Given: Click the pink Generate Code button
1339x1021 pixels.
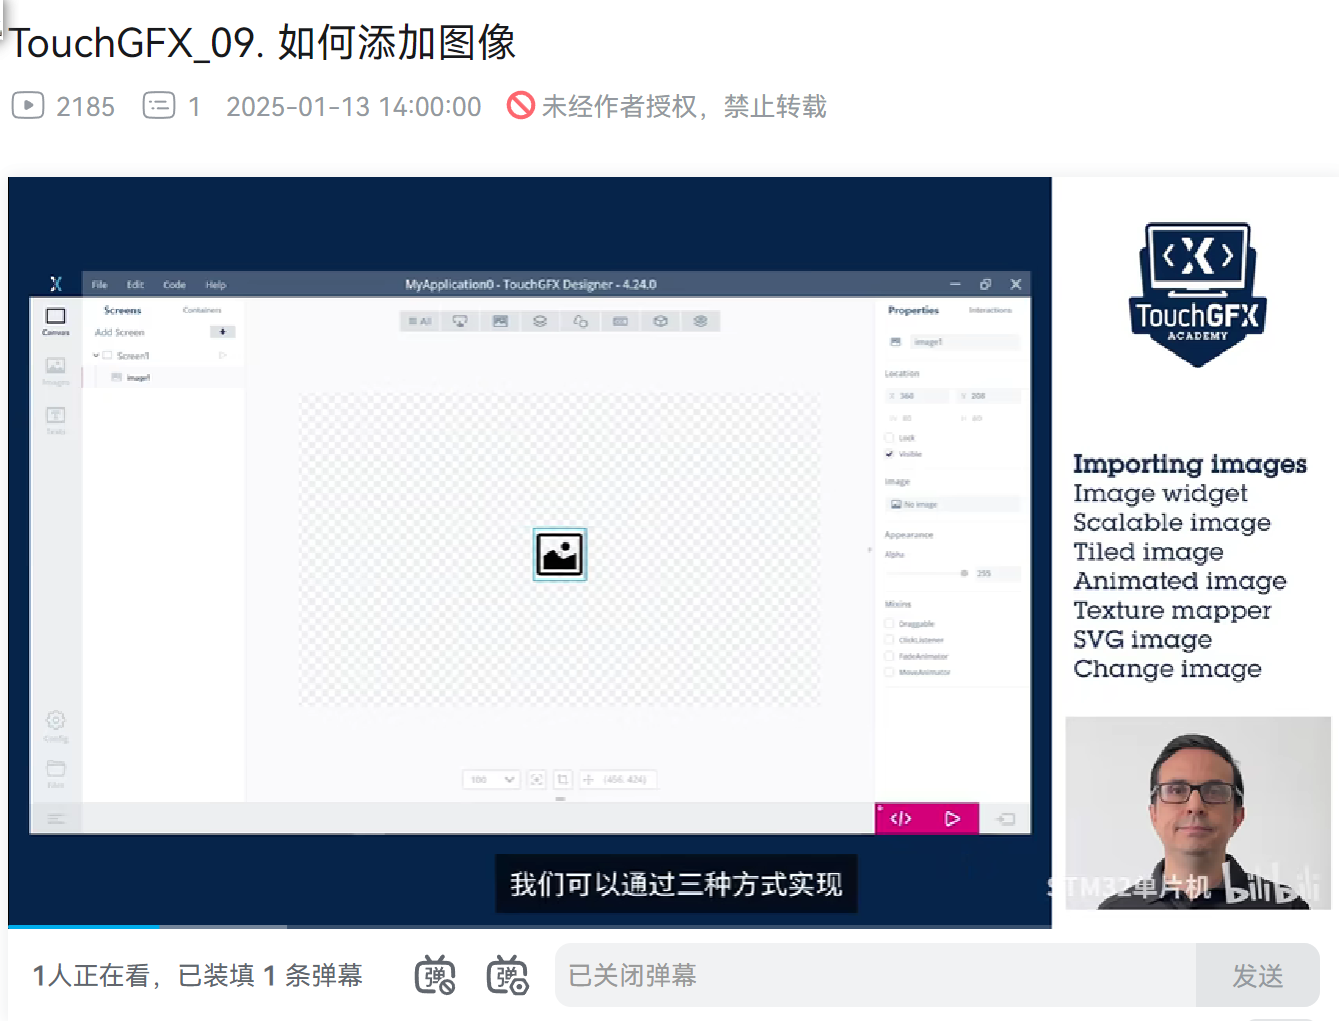Looking at the screenshot, I should tap(901, 819).
